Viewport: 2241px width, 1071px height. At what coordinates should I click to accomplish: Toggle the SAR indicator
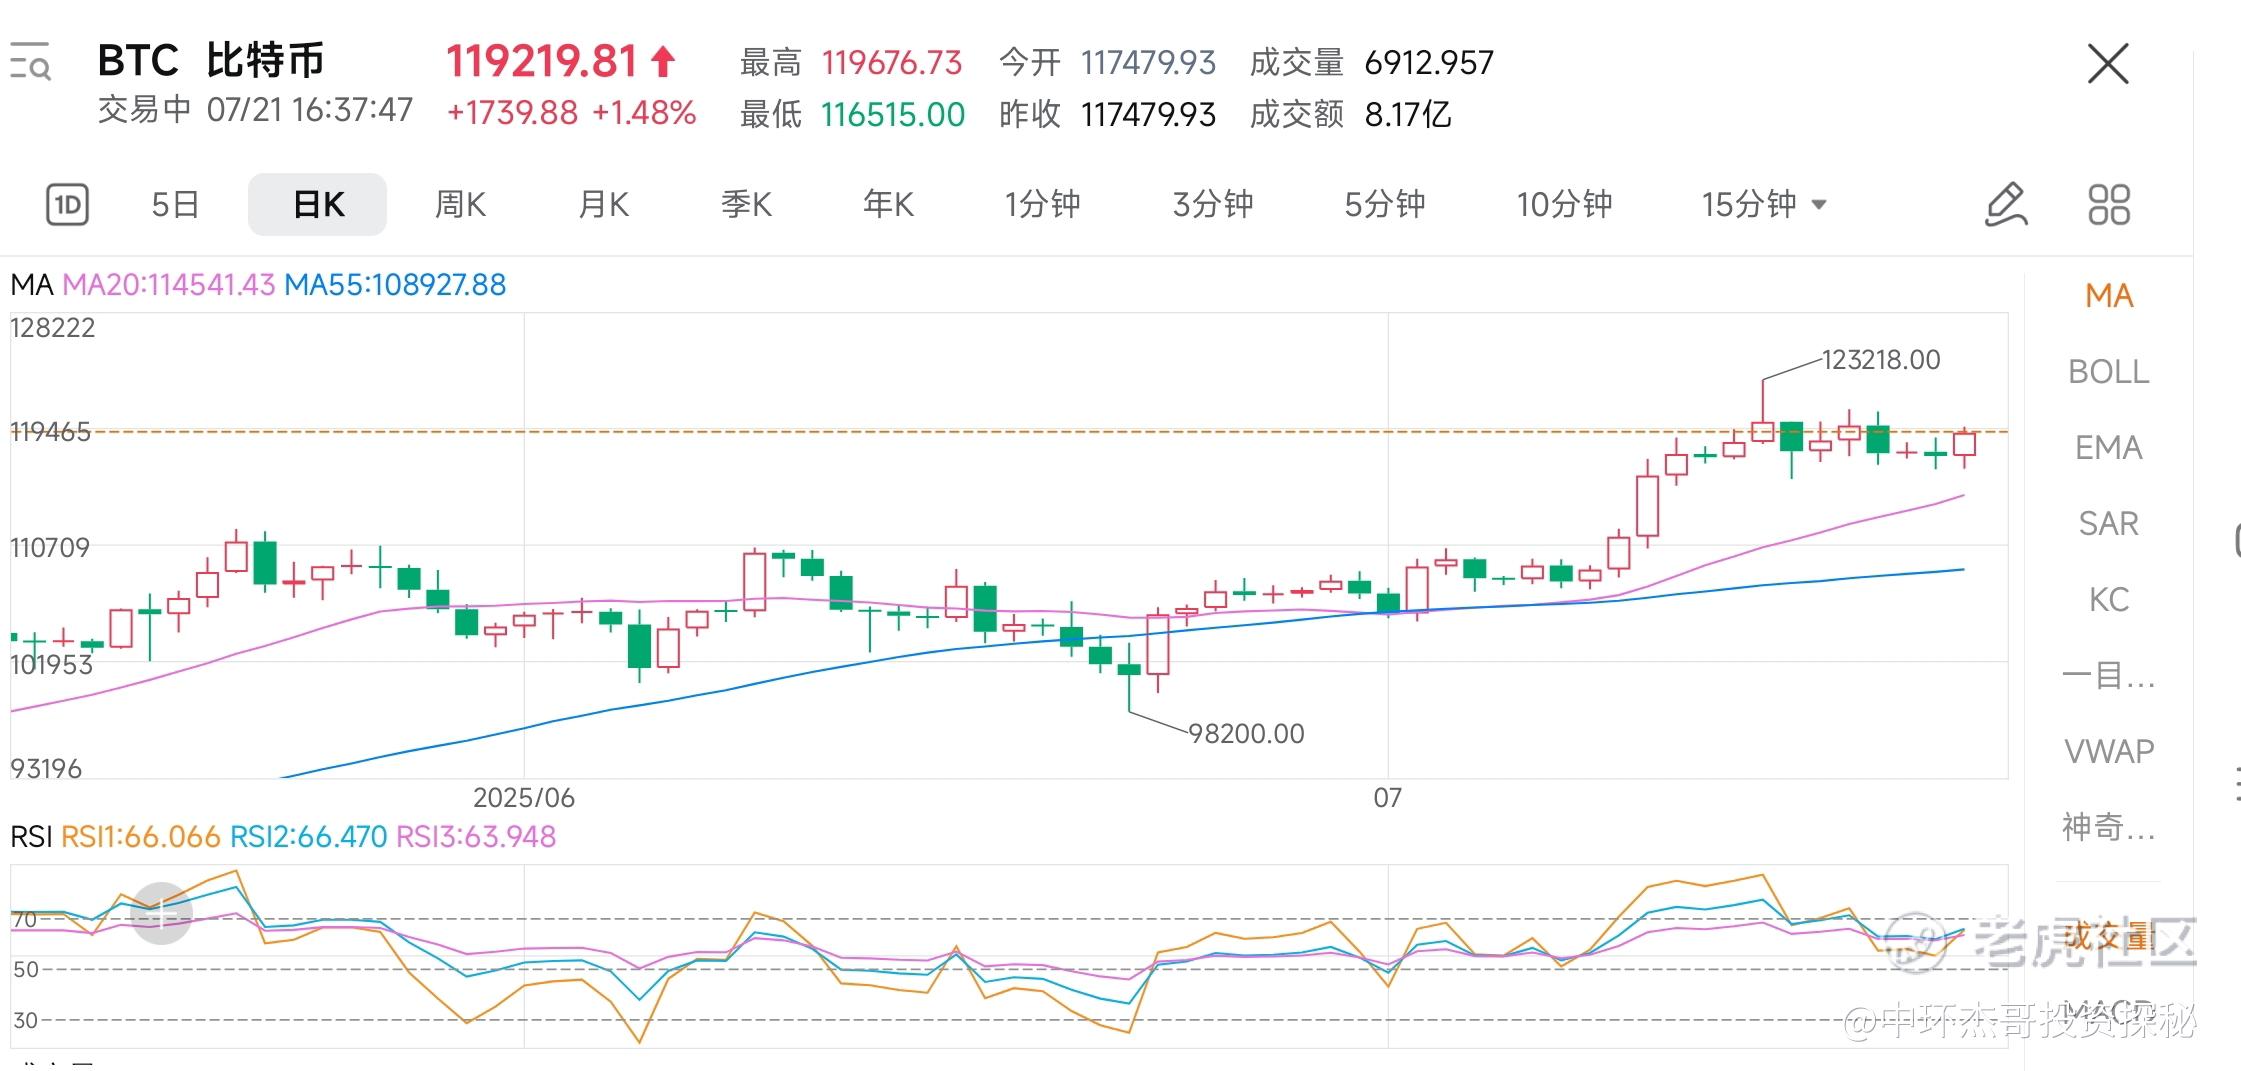point(2108,524)
